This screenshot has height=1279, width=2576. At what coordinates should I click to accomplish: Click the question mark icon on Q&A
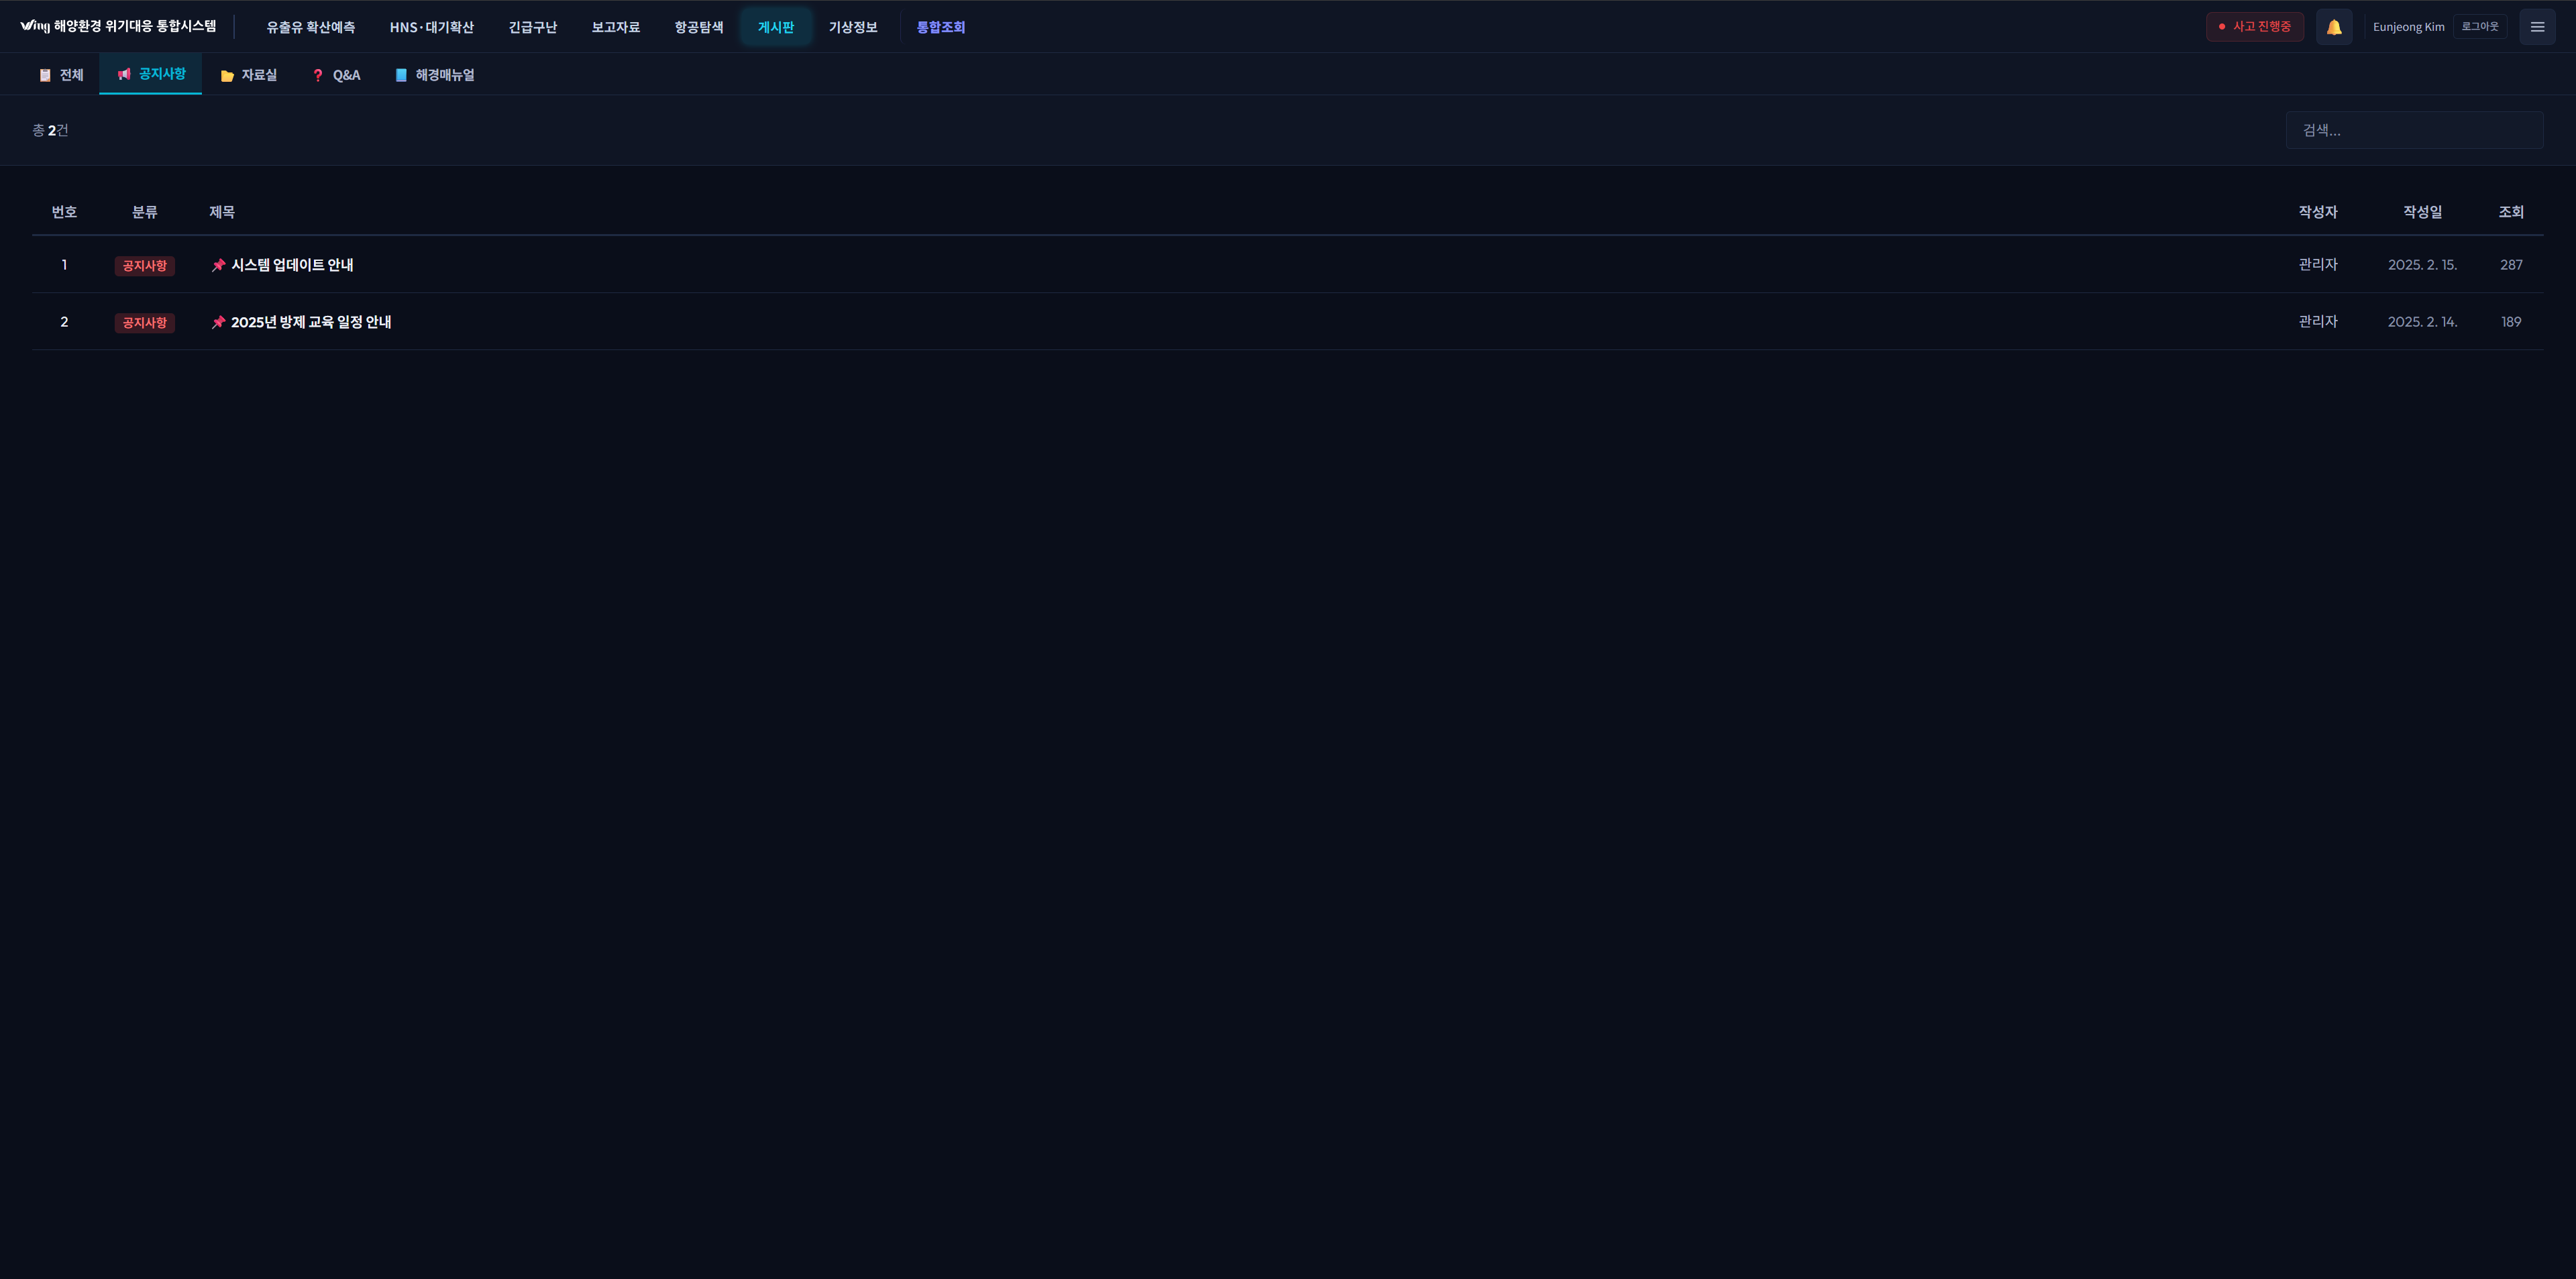click(x=318, y=75)
